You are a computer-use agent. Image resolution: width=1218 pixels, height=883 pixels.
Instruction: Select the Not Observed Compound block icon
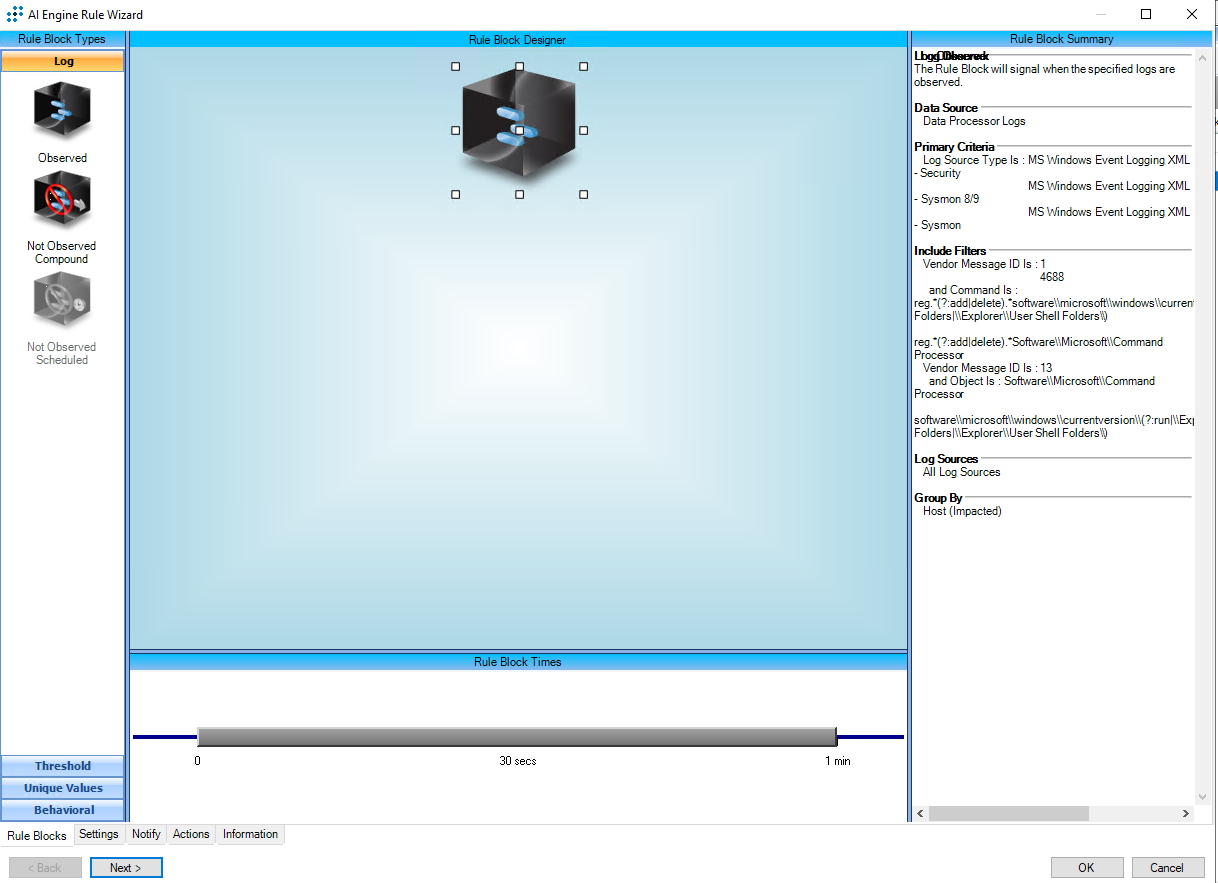click(x=62, y=199)
